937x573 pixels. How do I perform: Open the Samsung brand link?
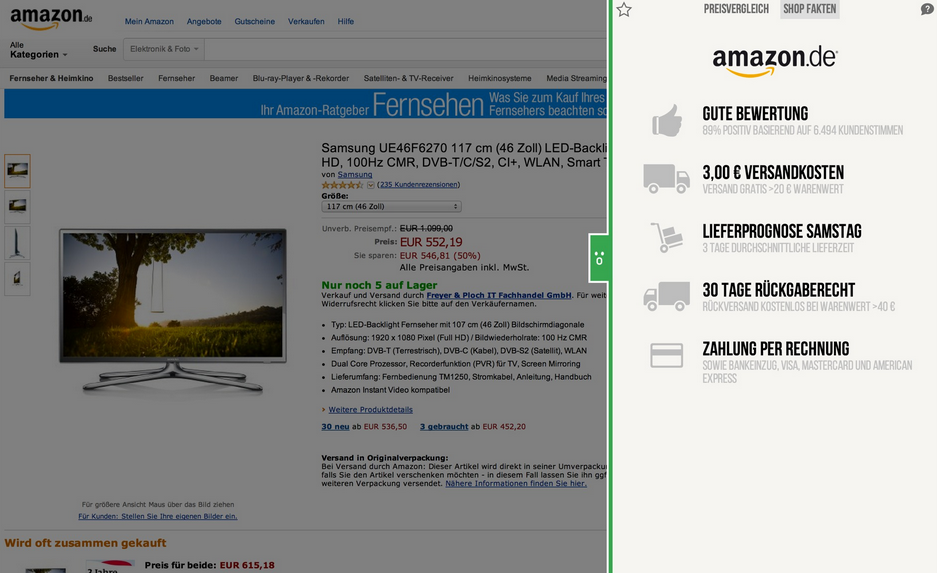tap(355, 174)
